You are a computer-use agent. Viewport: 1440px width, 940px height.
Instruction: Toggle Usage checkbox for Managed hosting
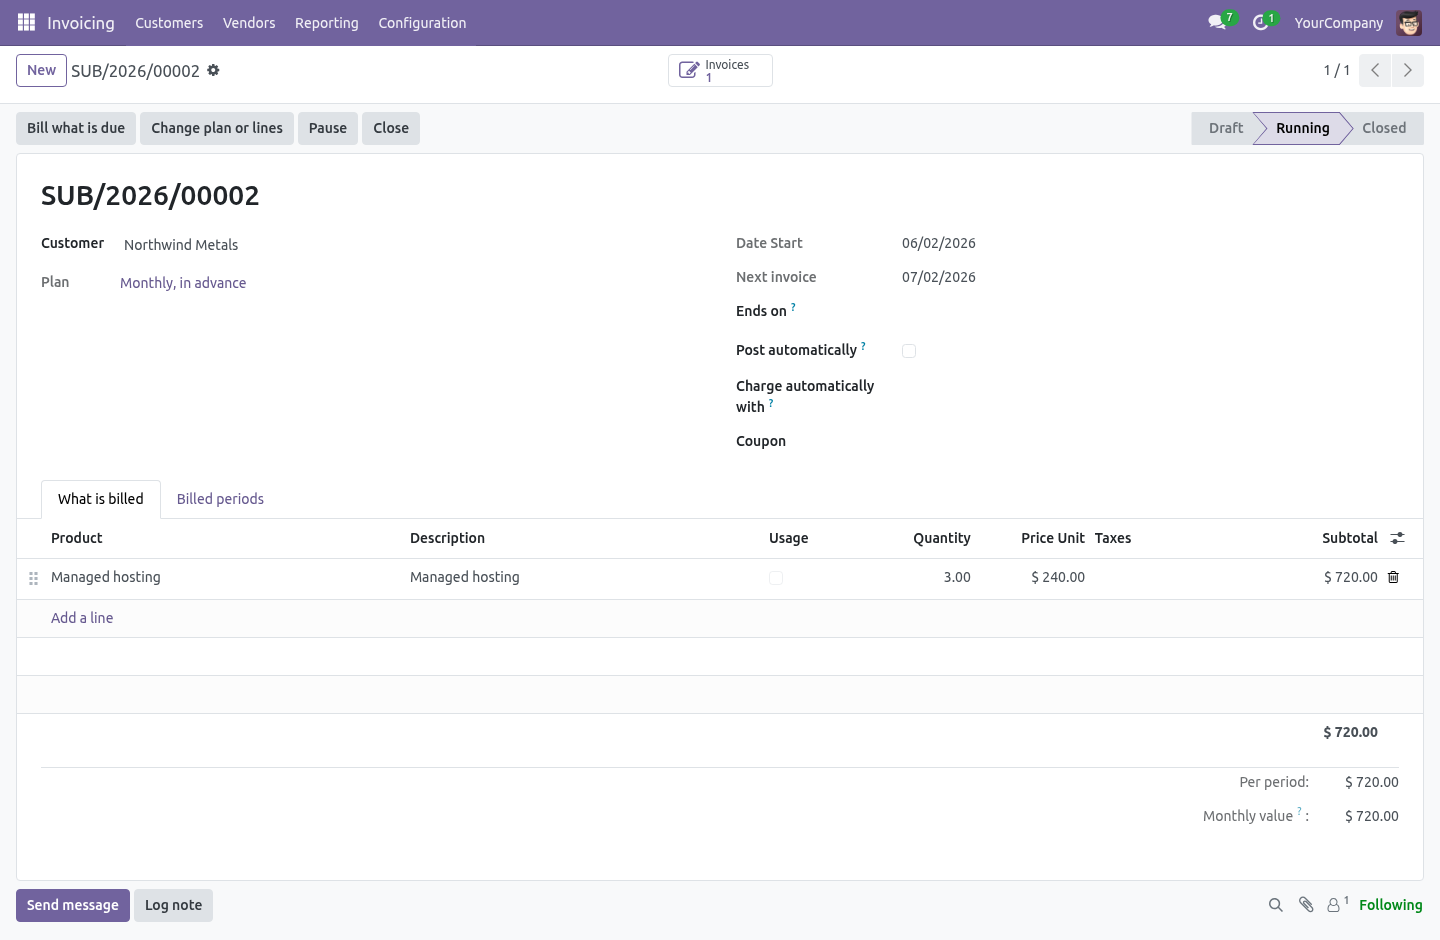[776, 578]
